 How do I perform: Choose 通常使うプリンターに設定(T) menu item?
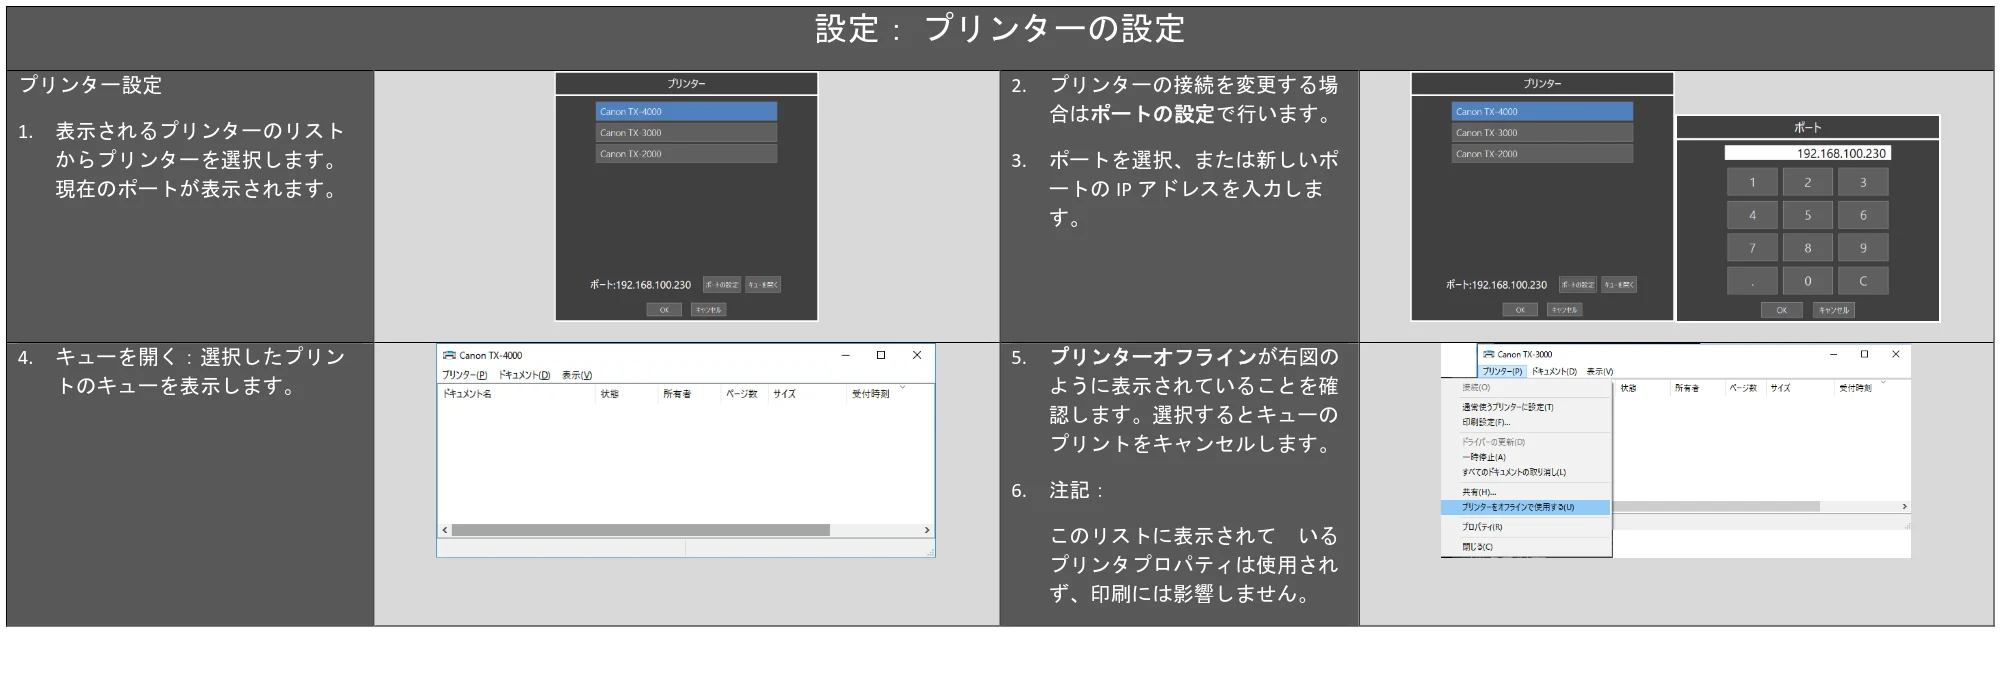(1526, 407)
